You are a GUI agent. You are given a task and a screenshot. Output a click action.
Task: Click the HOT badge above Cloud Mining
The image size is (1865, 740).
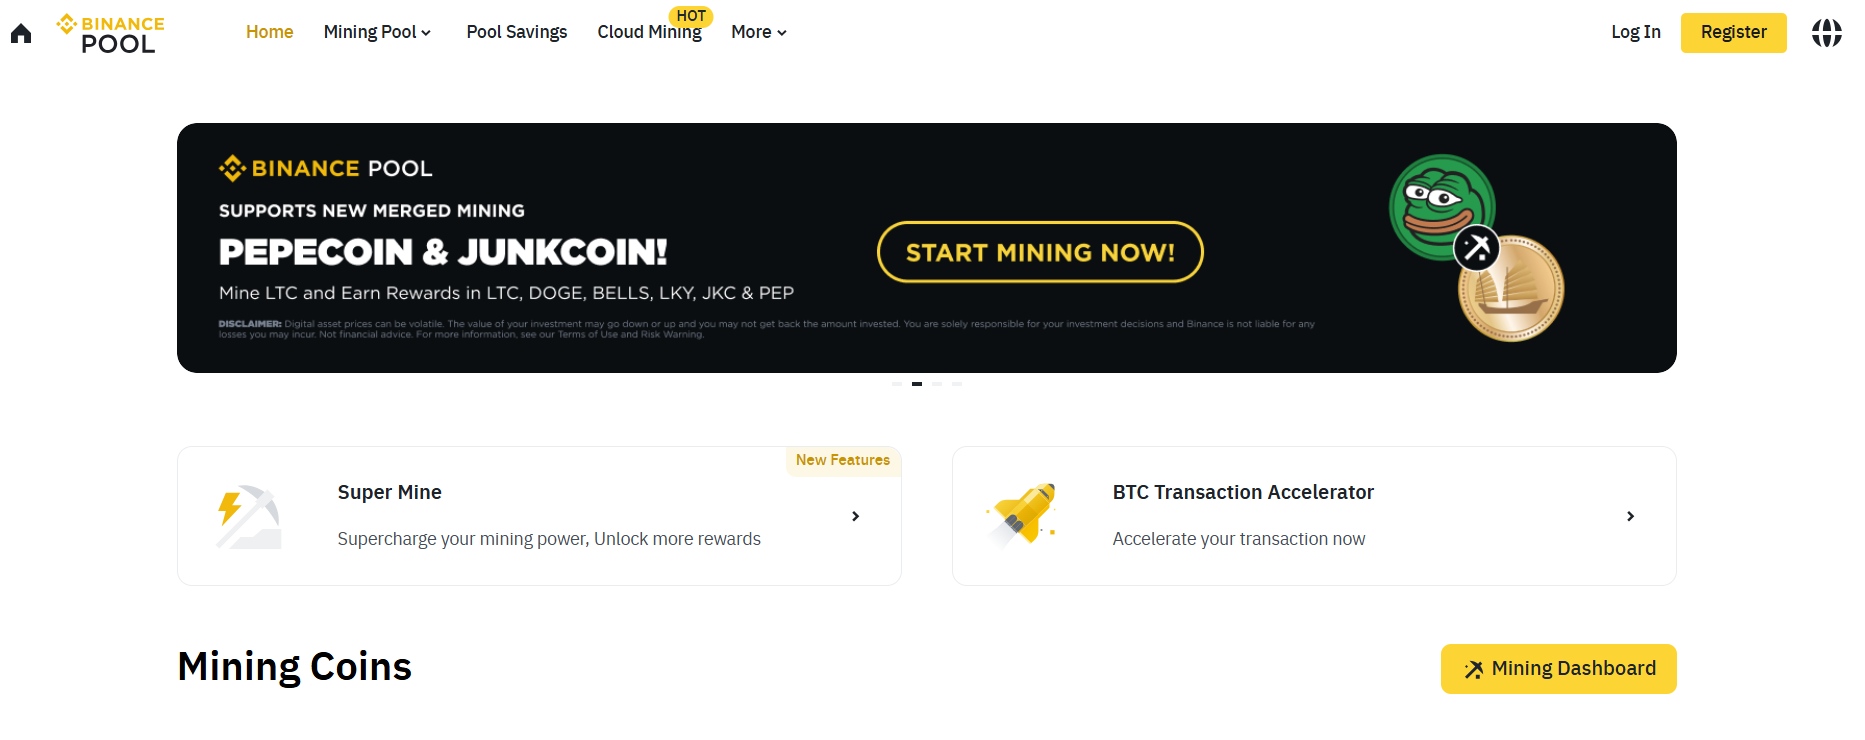click(x=691, y=16)
